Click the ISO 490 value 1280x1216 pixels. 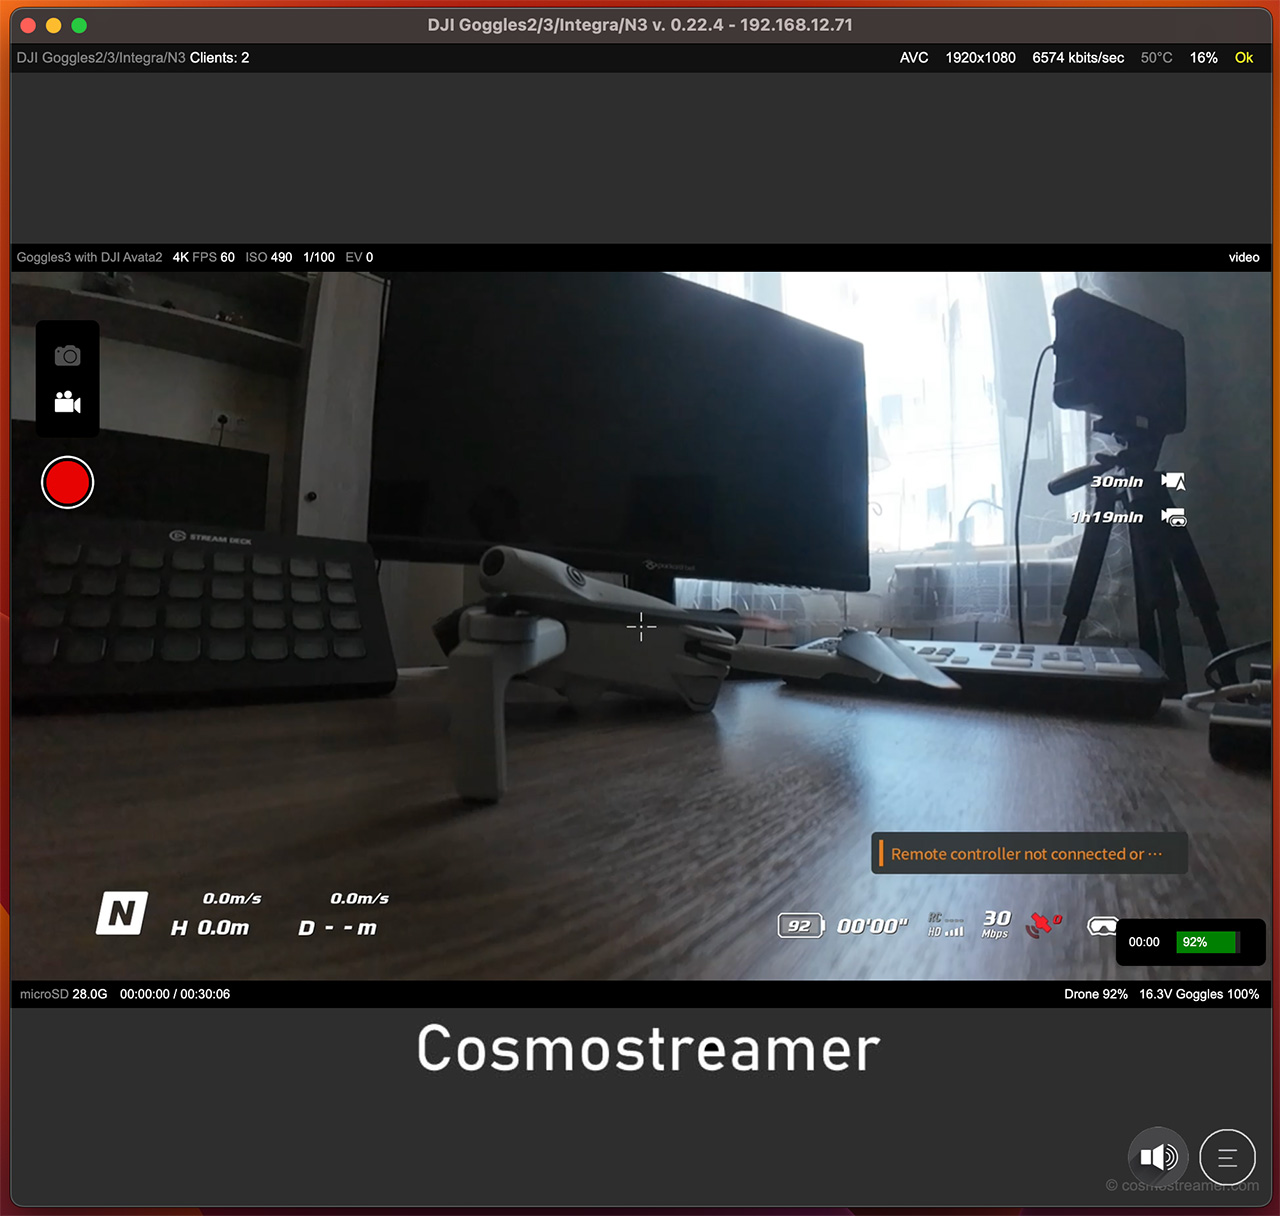269,257
